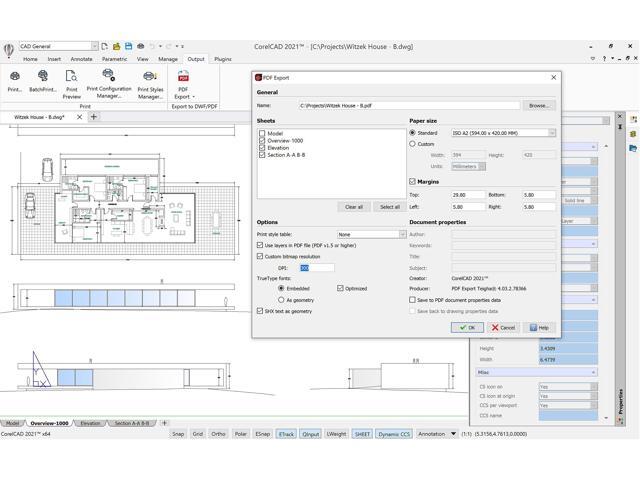Screen dimensions: 640x480
Task: Click the PDF Export ribbon icon
Action: [183, 77]
